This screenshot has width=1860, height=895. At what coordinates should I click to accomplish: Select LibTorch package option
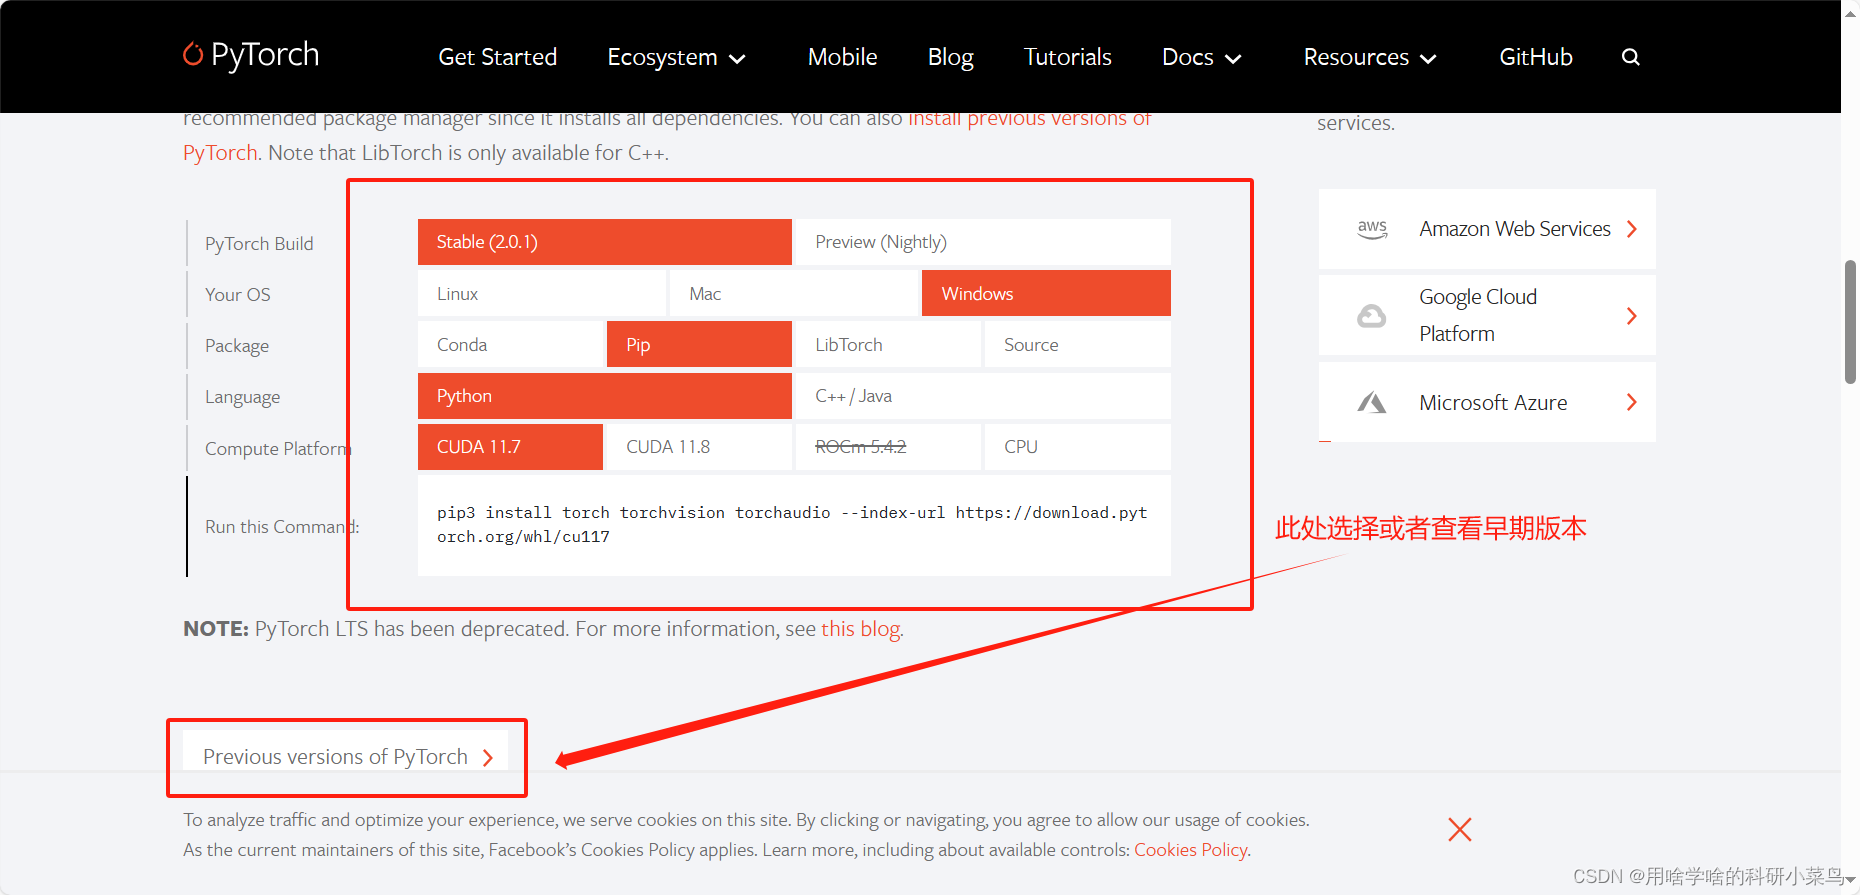point(888,344)
